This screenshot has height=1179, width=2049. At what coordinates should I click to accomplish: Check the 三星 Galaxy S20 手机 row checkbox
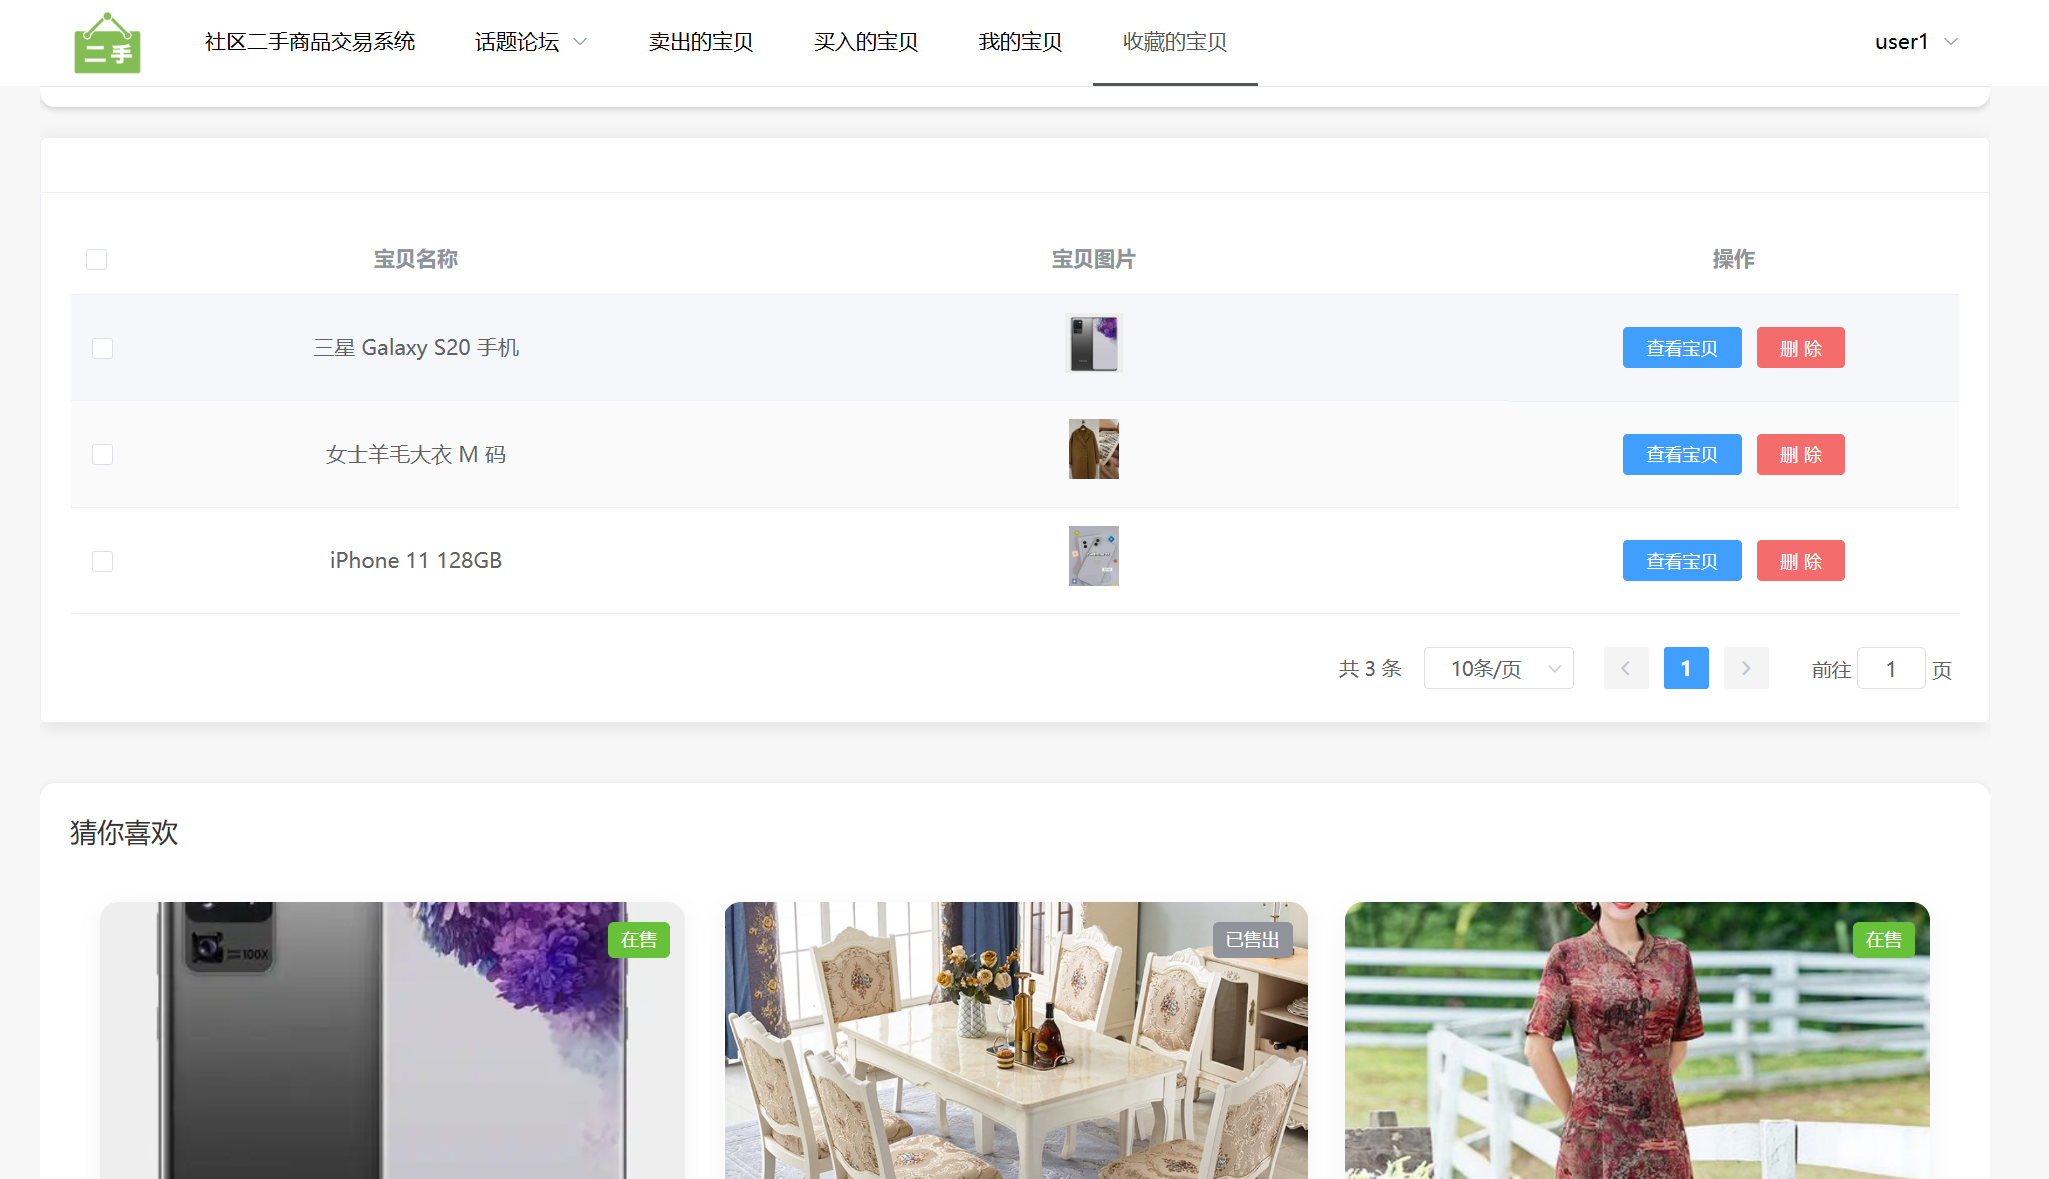102,348
